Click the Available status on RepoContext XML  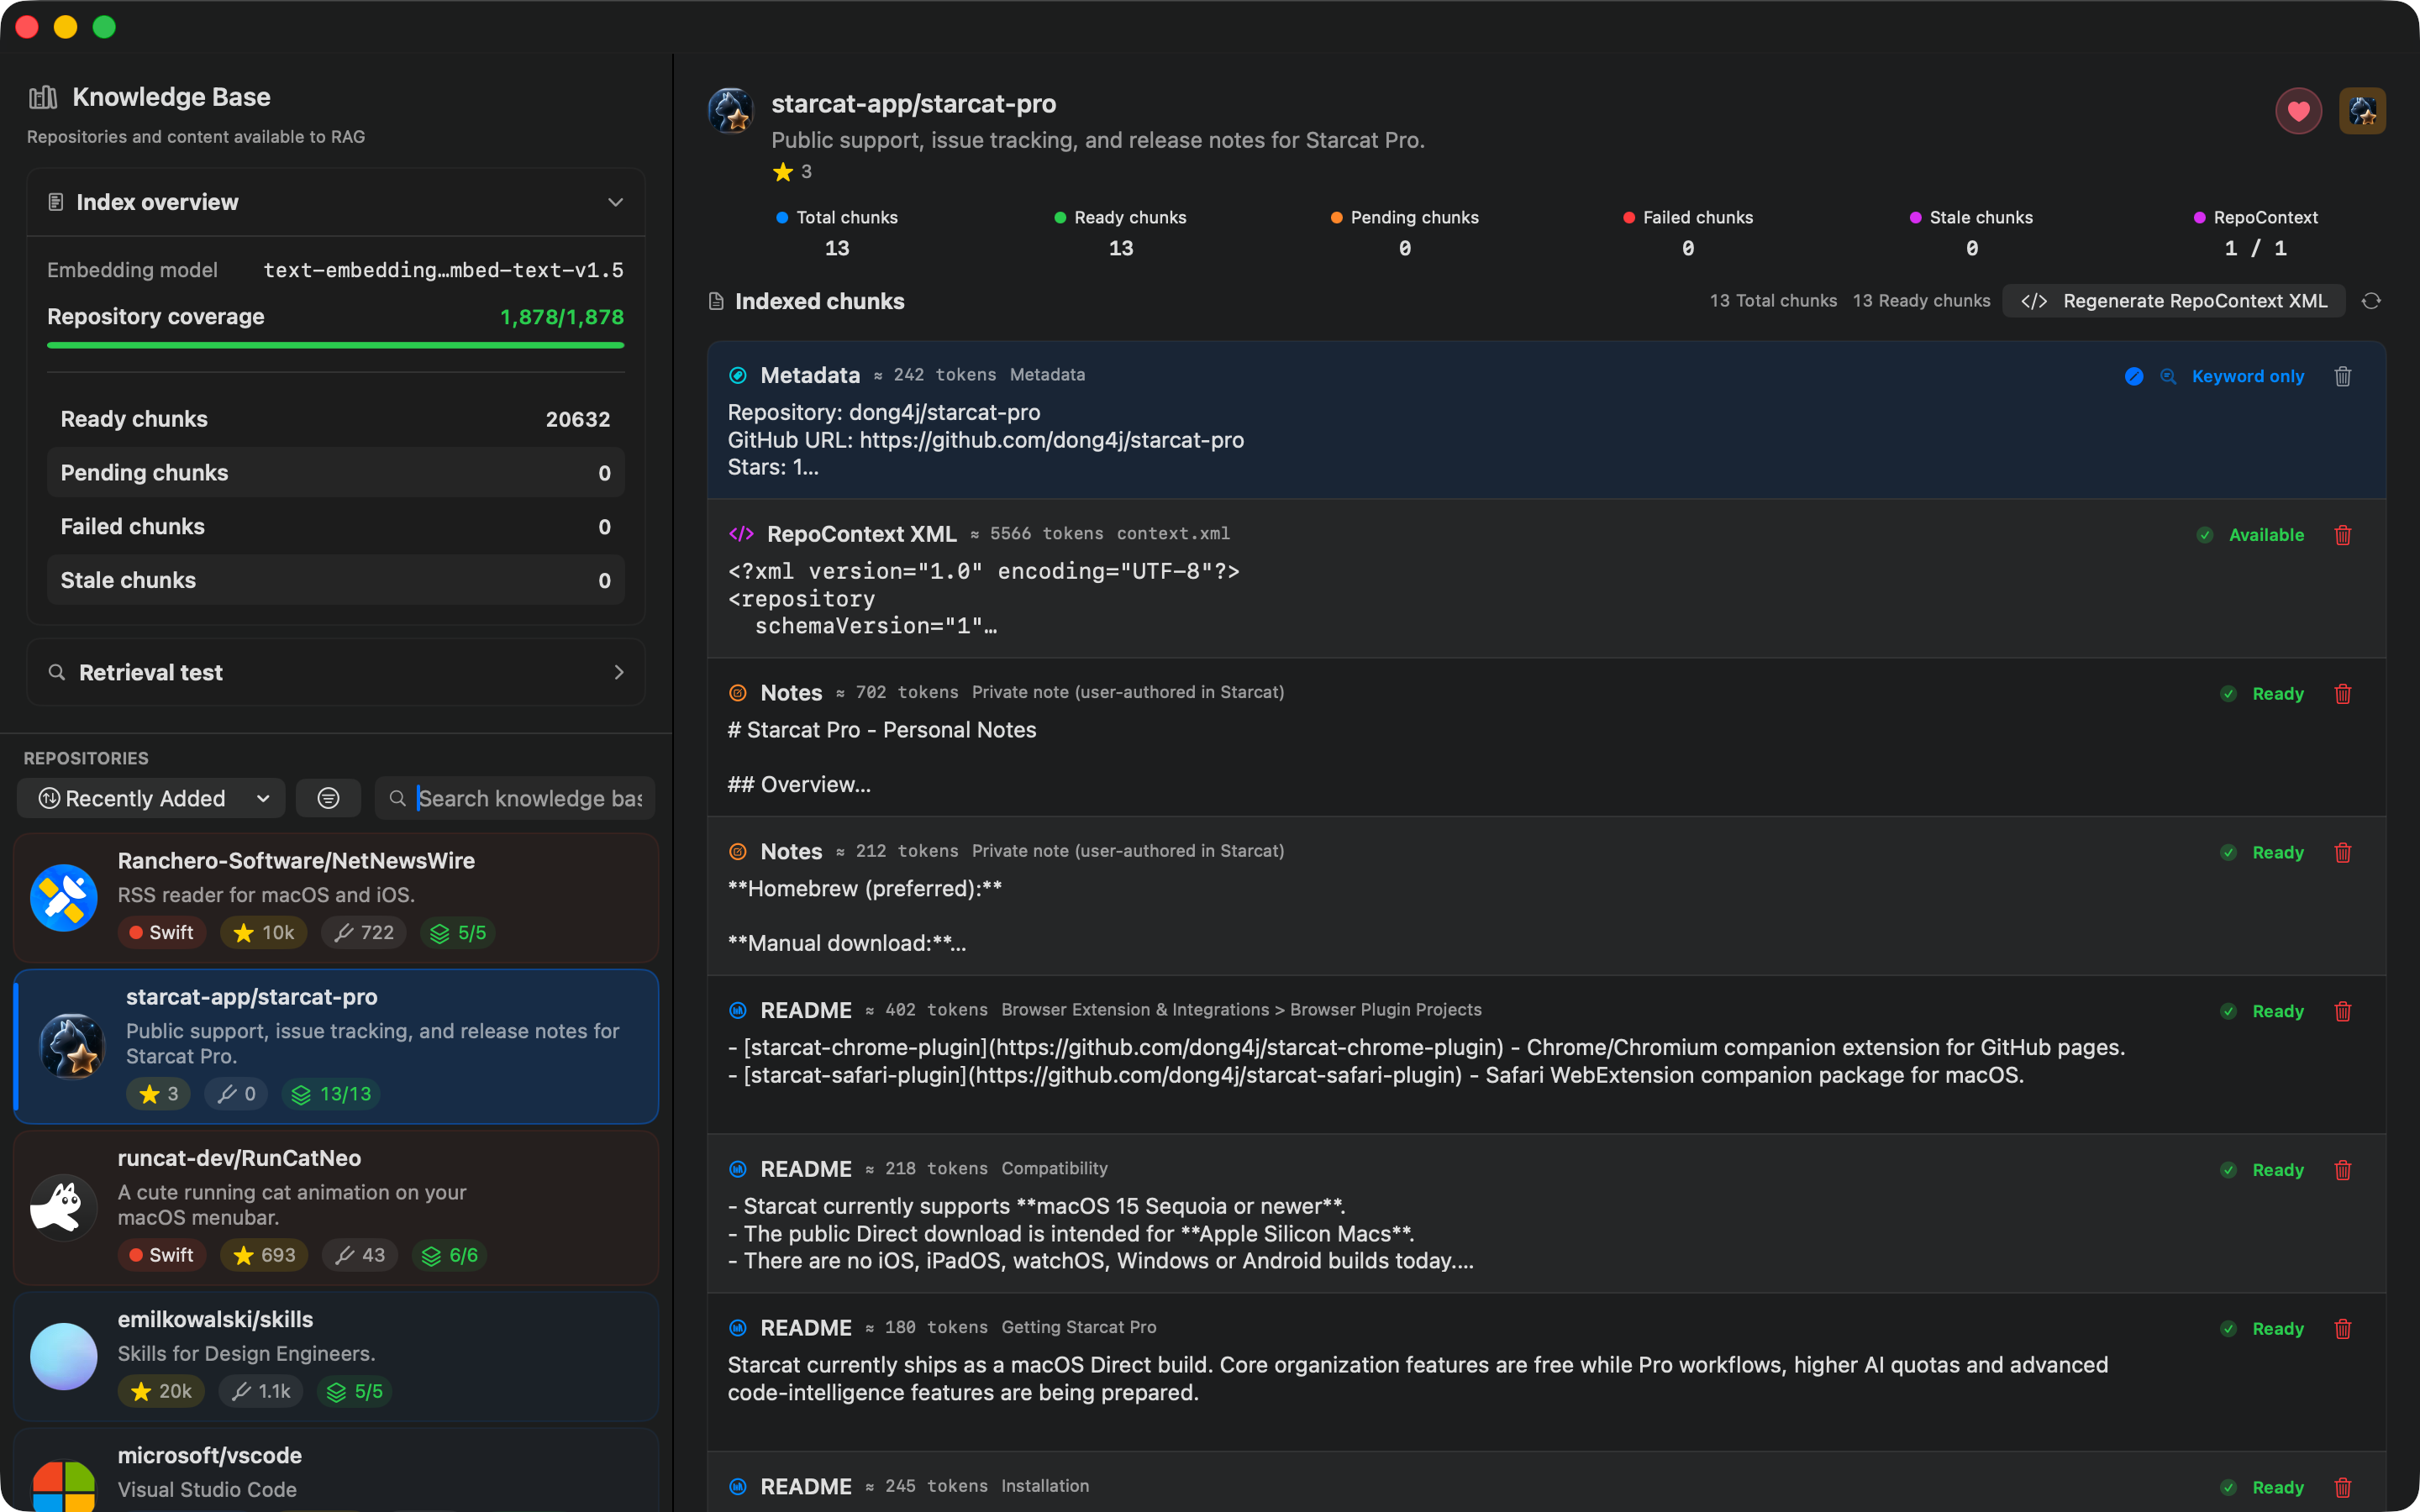click(x=2266, y=535)
